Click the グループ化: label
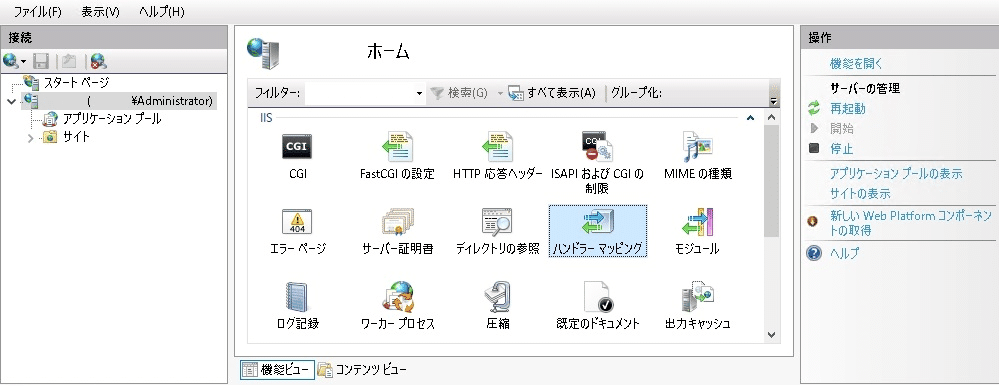The width and height of the screenshot is (999, 386). pos(636,93)
